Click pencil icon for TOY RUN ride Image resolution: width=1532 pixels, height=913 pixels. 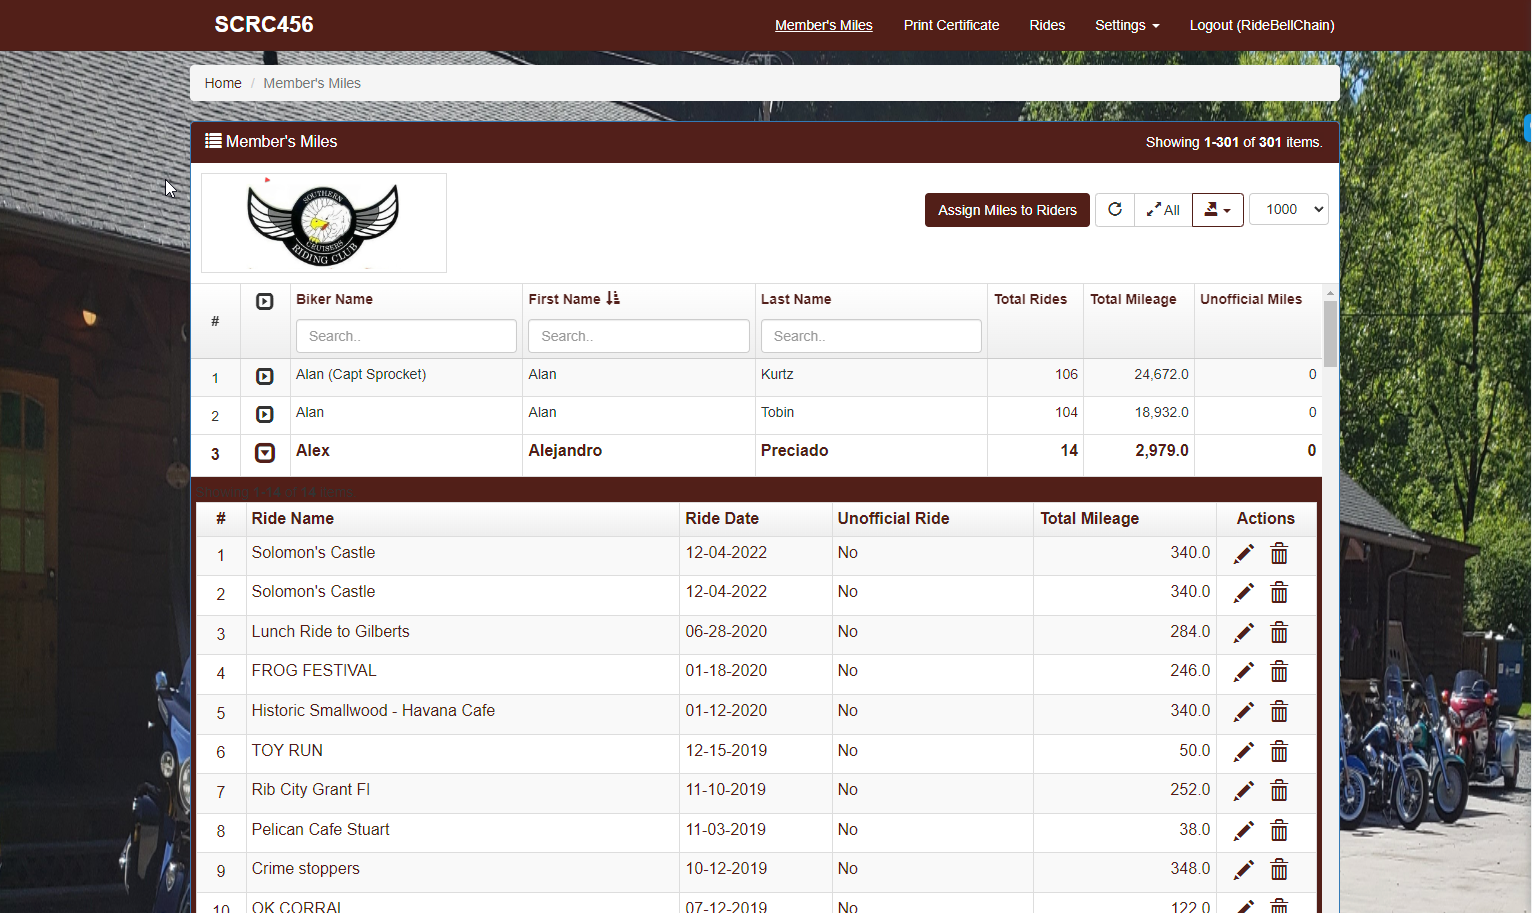point(1243,752)
